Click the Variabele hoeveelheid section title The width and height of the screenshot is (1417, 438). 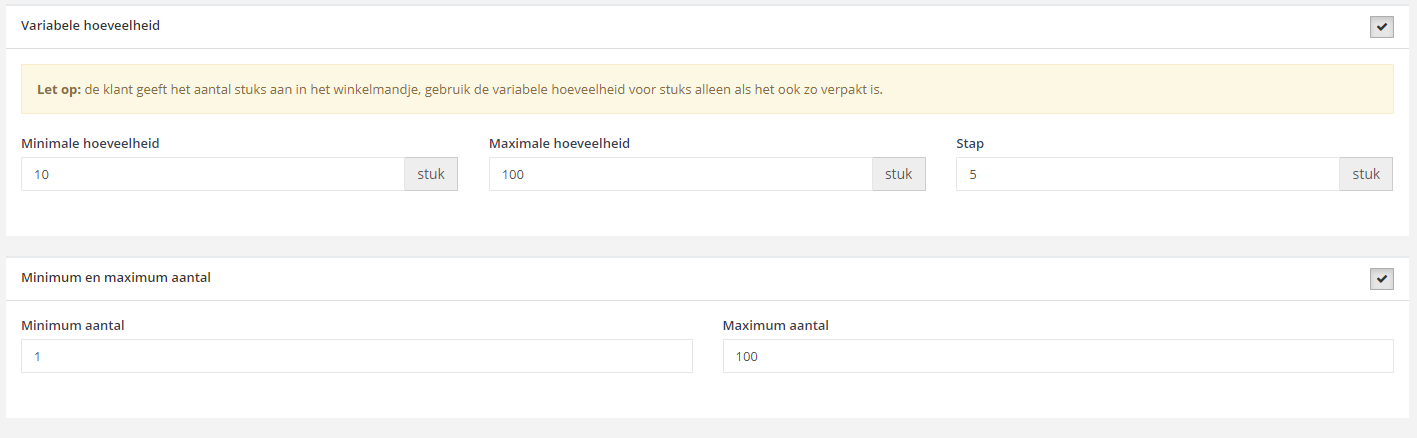point(90,26)
